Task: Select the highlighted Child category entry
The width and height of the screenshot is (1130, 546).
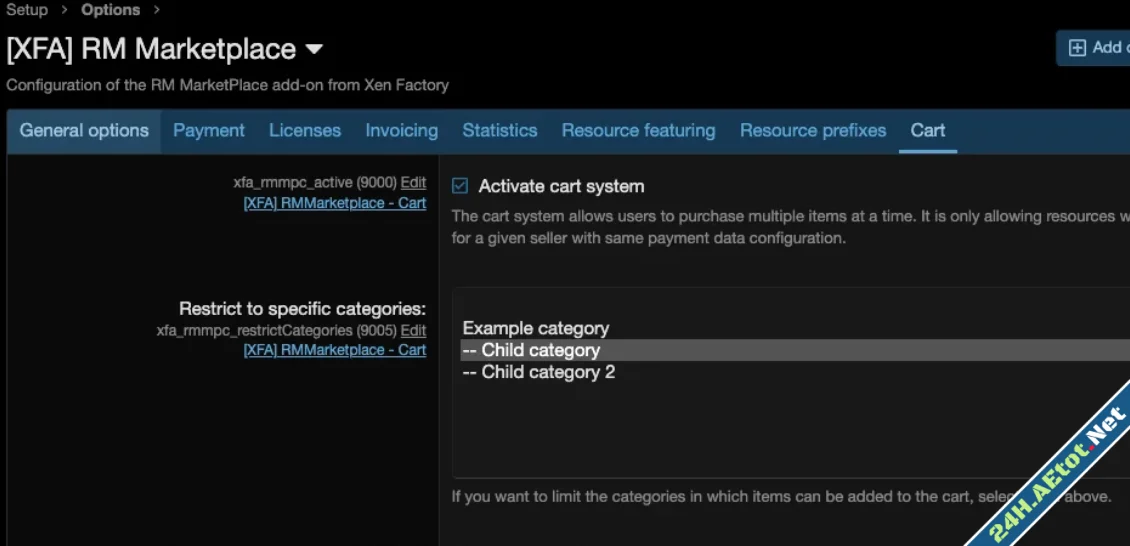Action: click(x=540, y=350)
